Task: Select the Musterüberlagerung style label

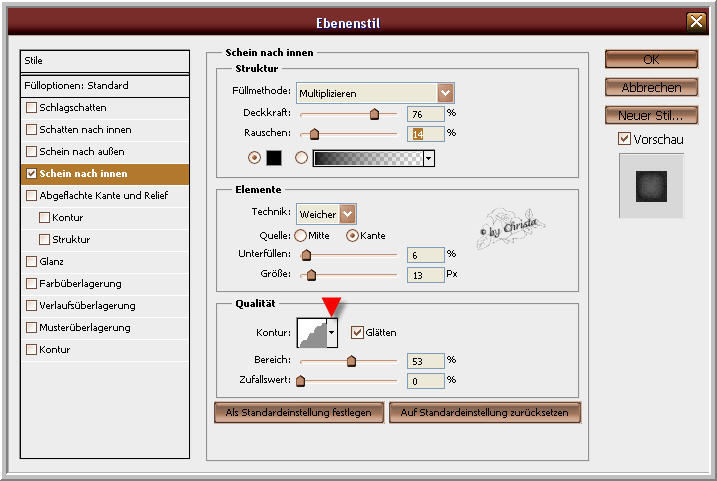Action: tap(85, 327)
